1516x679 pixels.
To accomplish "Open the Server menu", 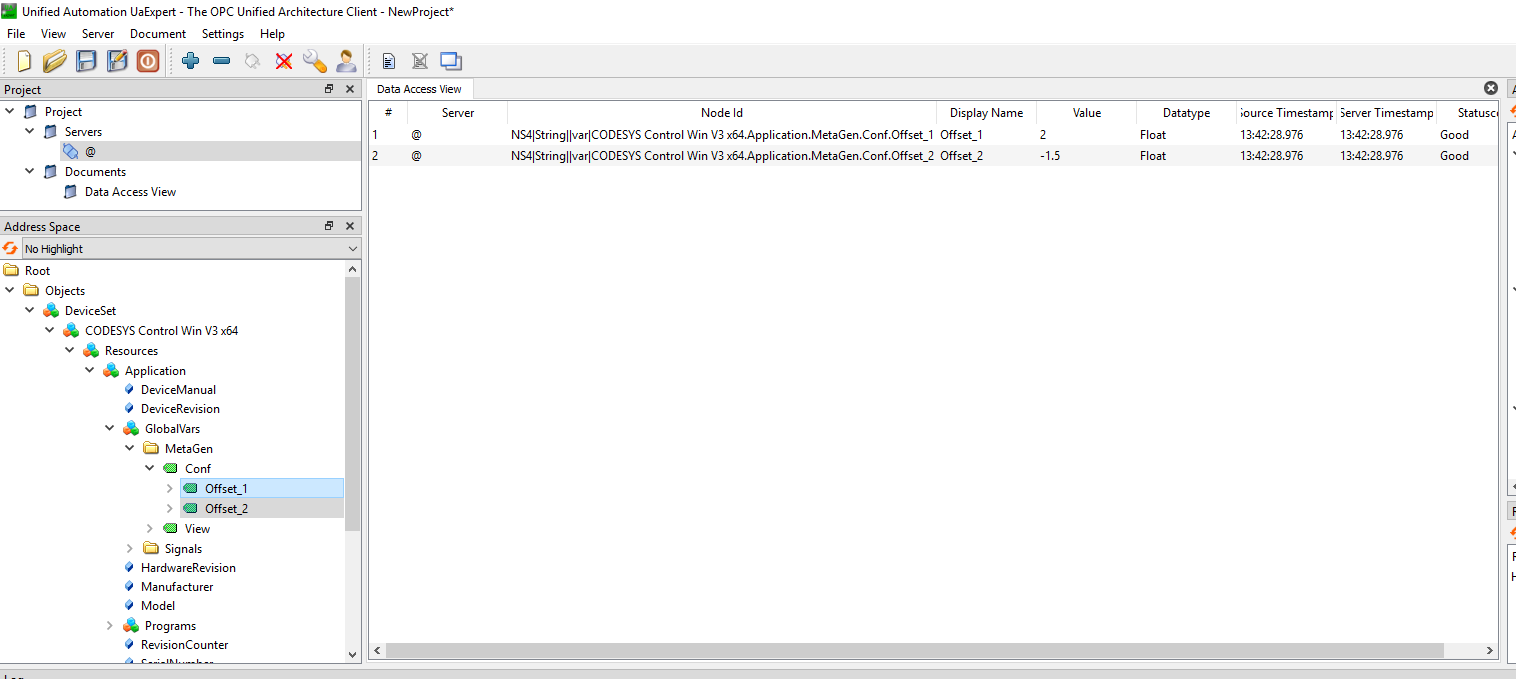I will click(98, 33).
